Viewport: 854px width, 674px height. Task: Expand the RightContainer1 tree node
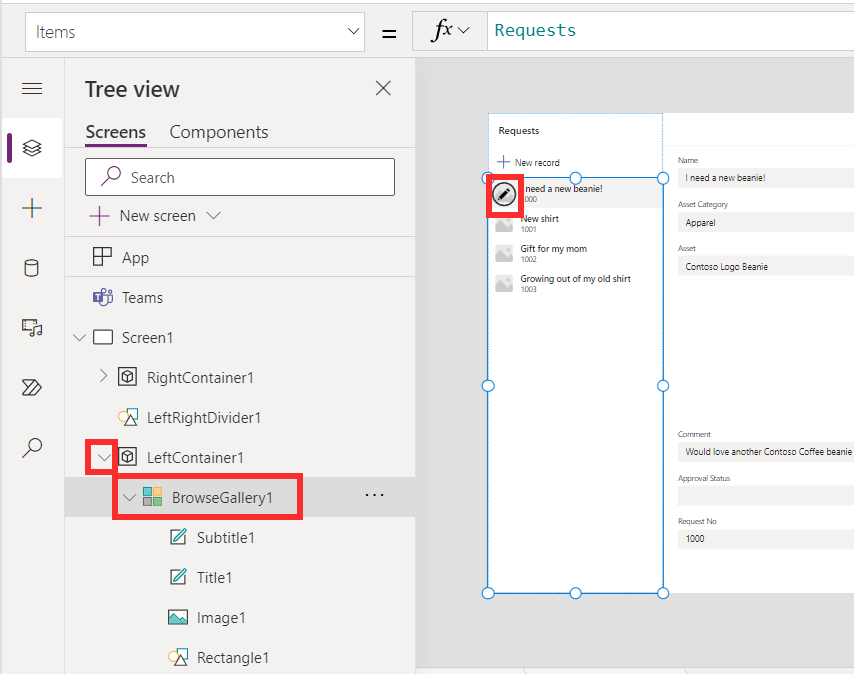(x=103, y=376)
